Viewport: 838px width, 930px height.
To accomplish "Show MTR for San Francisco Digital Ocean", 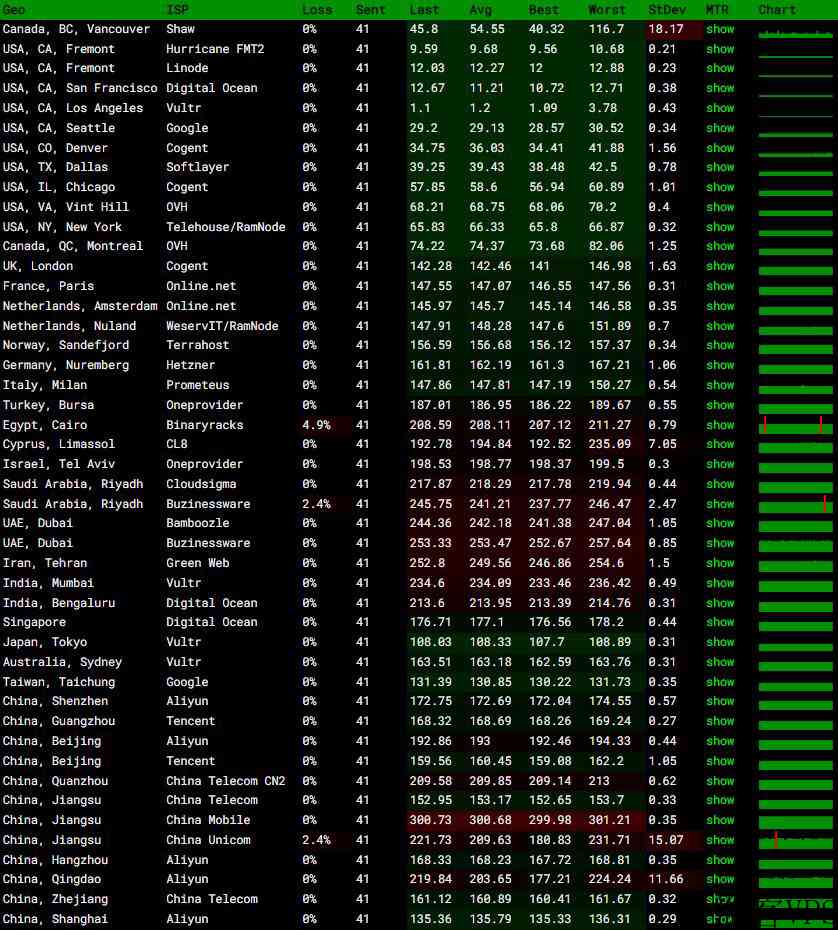I will [x=720, y=88].
